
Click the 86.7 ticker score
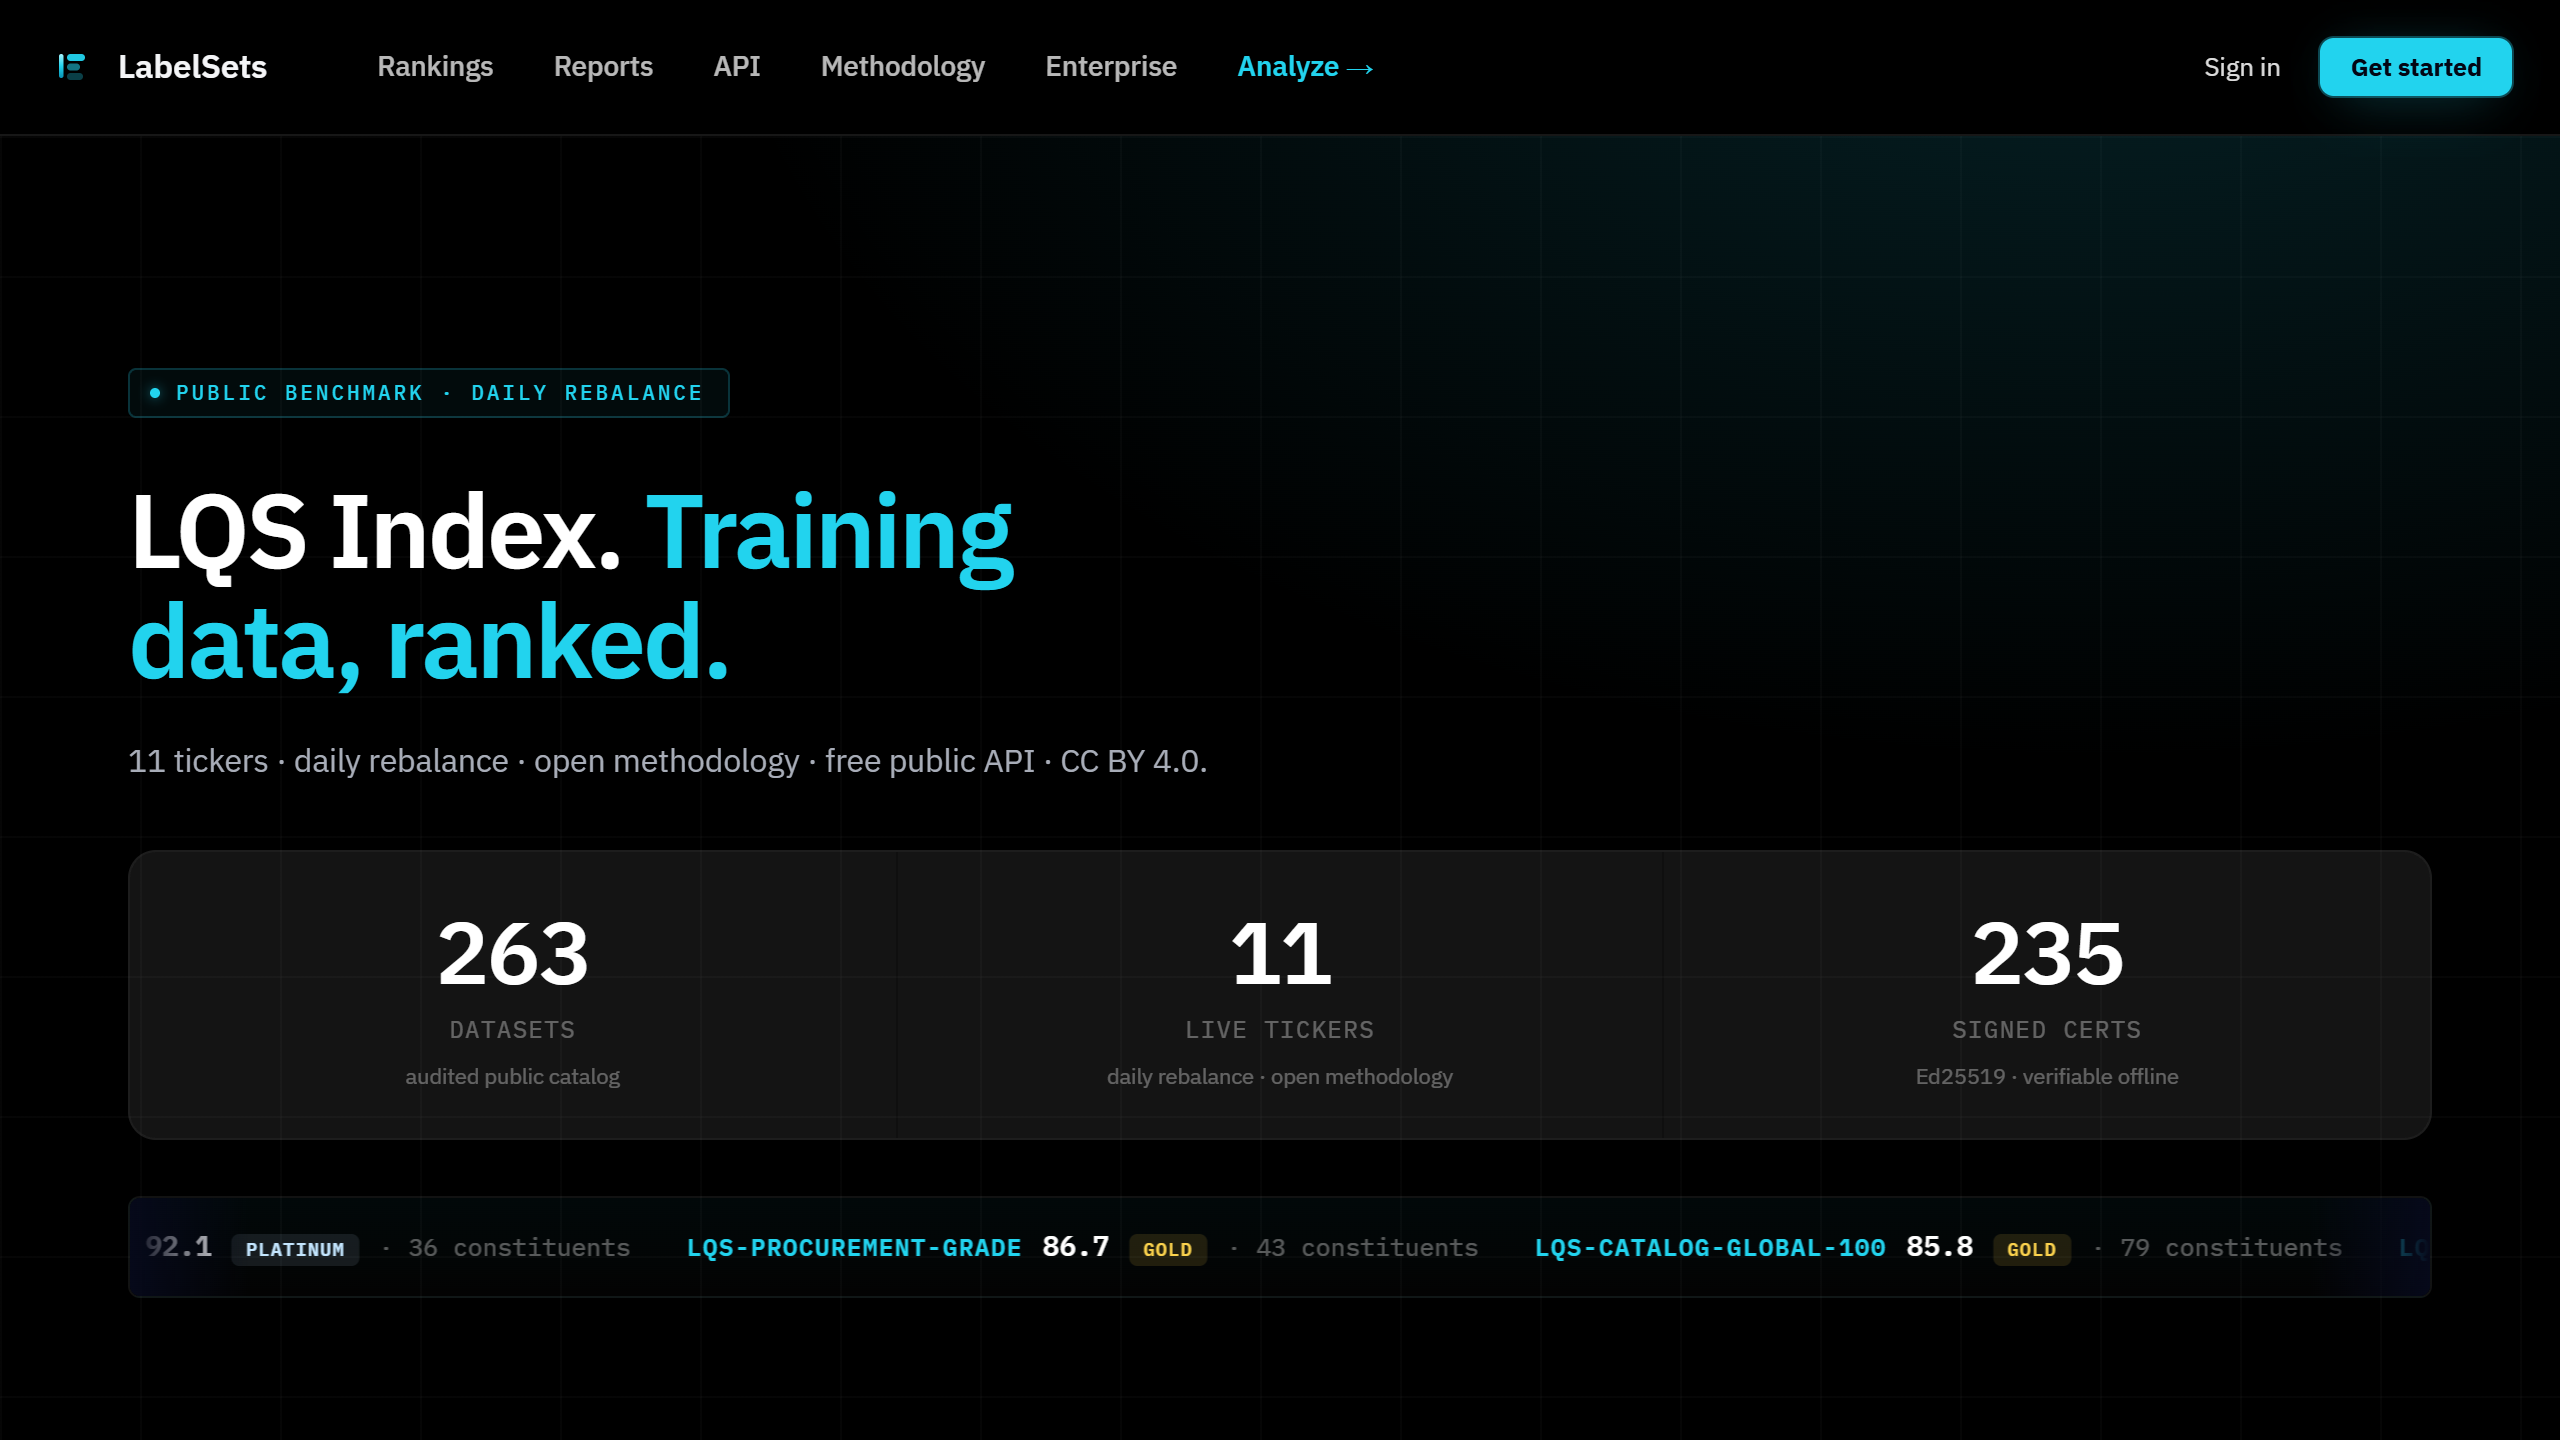point(1076,1247)
